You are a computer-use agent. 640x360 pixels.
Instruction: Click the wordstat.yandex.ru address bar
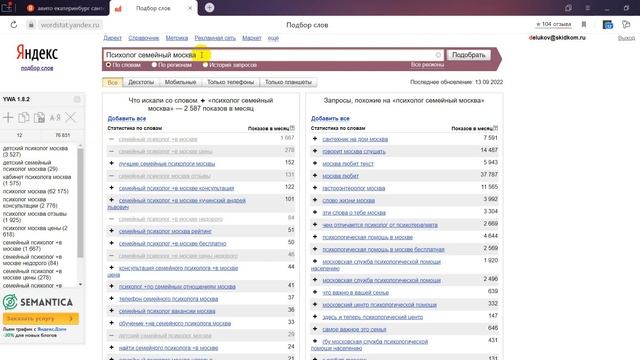(70, 25)
